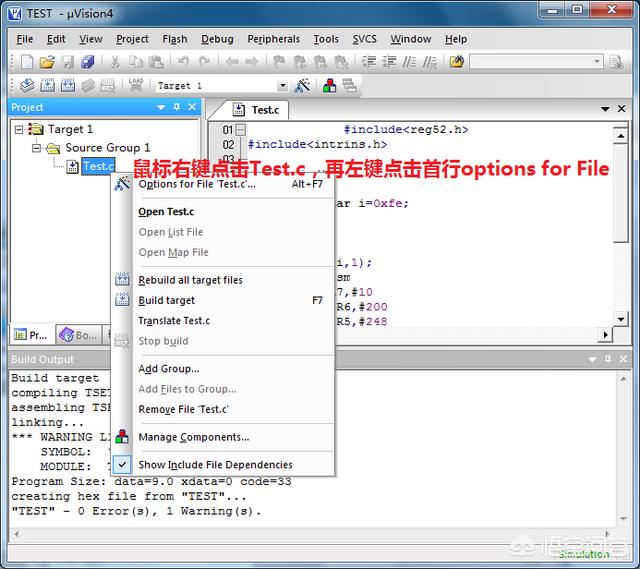Open the Project menu

click(x=132, y=39)
